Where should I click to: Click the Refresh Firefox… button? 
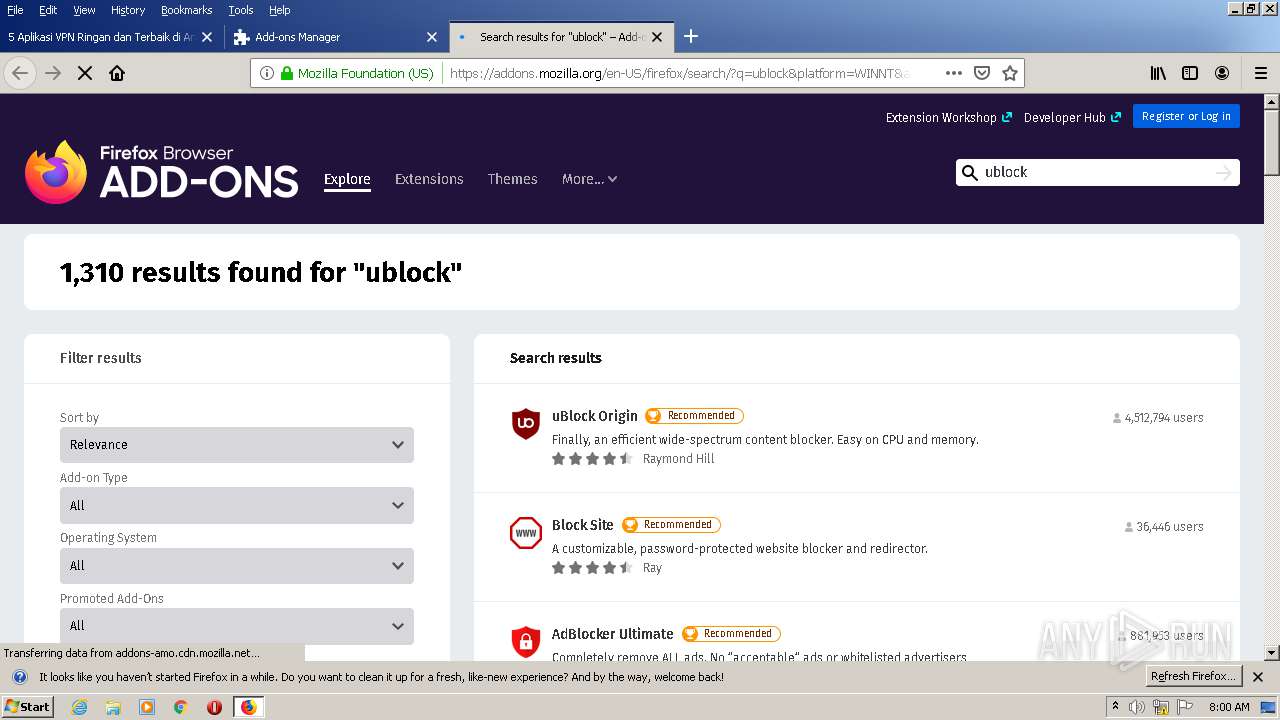tap(1193, 677)
